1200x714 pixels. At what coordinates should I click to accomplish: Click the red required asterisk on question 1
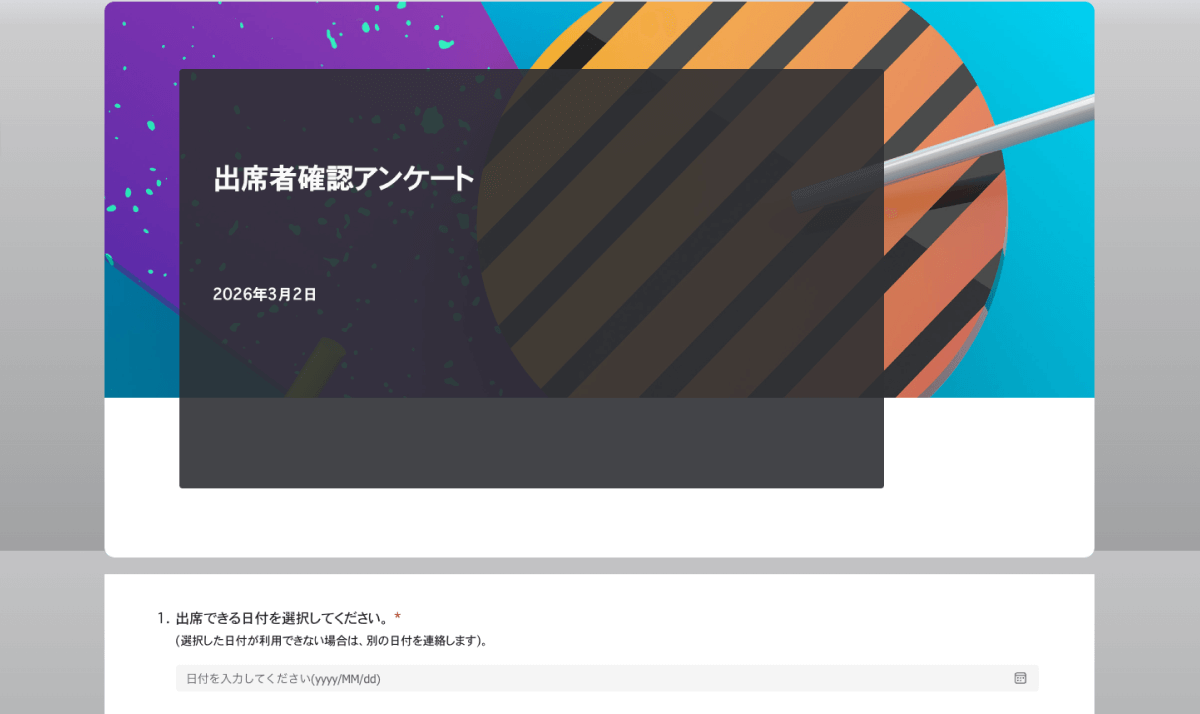(x=397, y=618)
